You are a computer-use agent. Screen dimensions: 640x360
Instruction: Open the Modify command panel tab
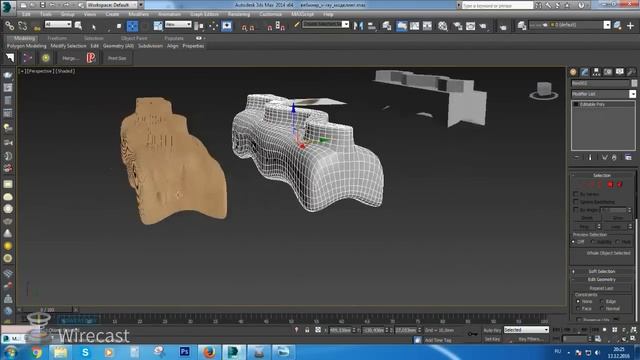(585, 72)
